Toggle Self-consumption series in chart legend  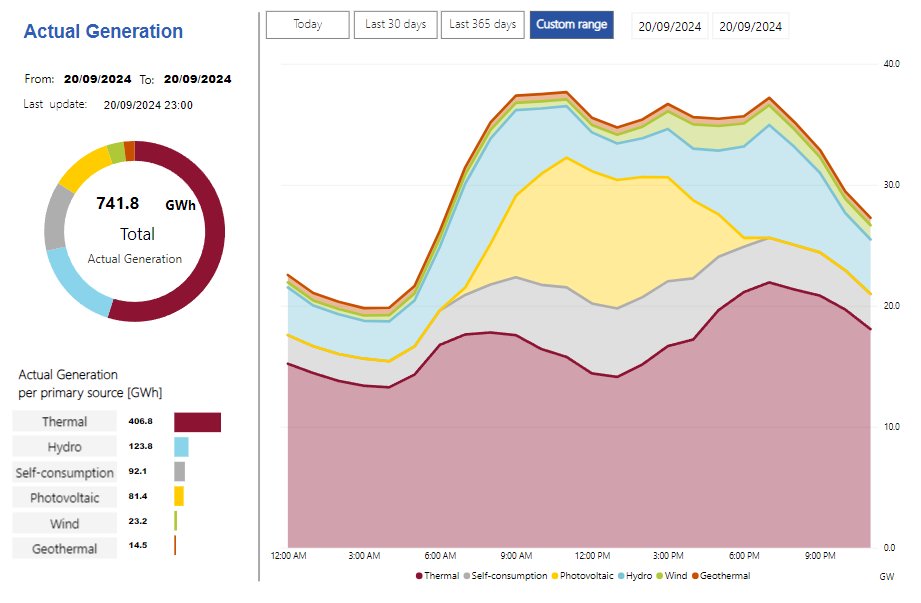(x=509, y=576)
